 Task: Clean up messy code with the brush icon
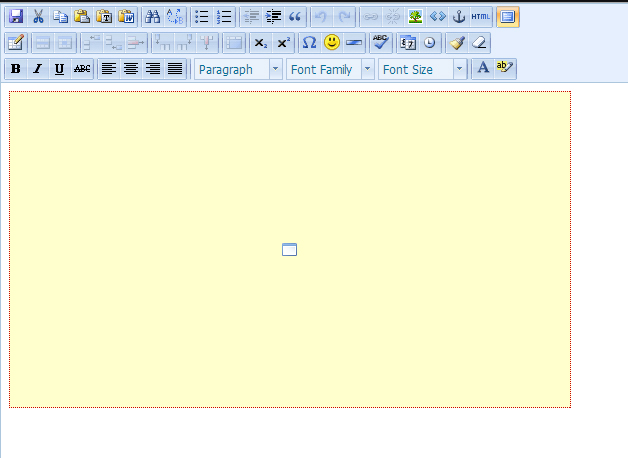pyautogui.click(x=457, y=43)
